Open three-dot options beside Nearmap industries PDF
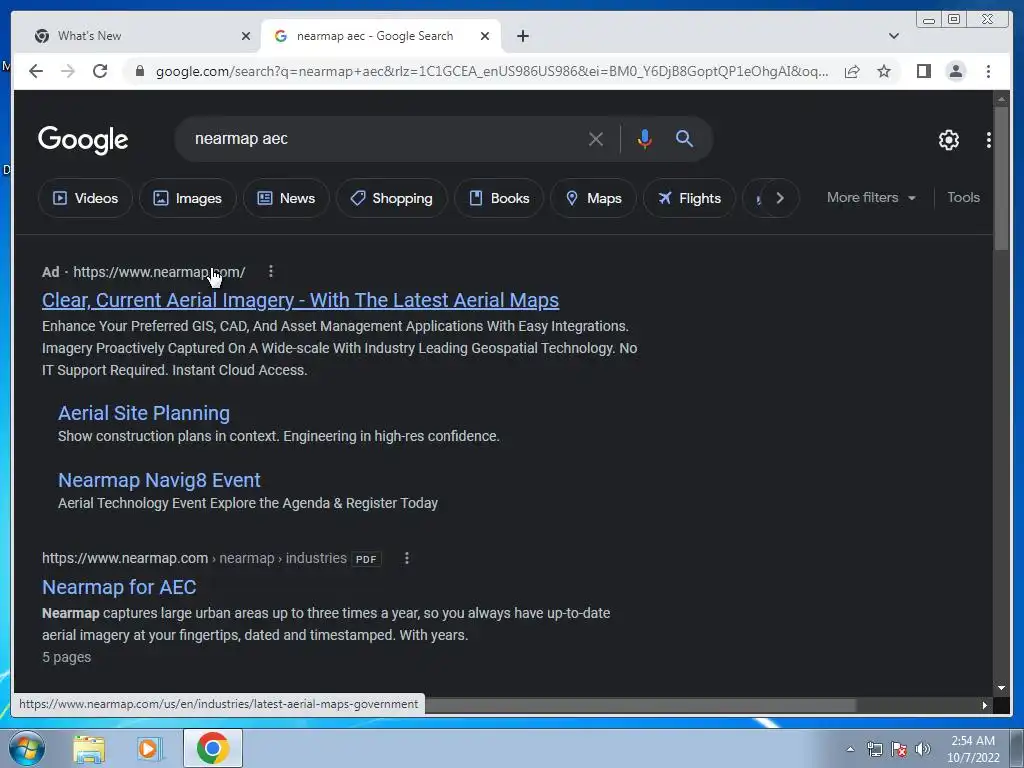This screenshot has width=1024, height=768. click(407, 558)
